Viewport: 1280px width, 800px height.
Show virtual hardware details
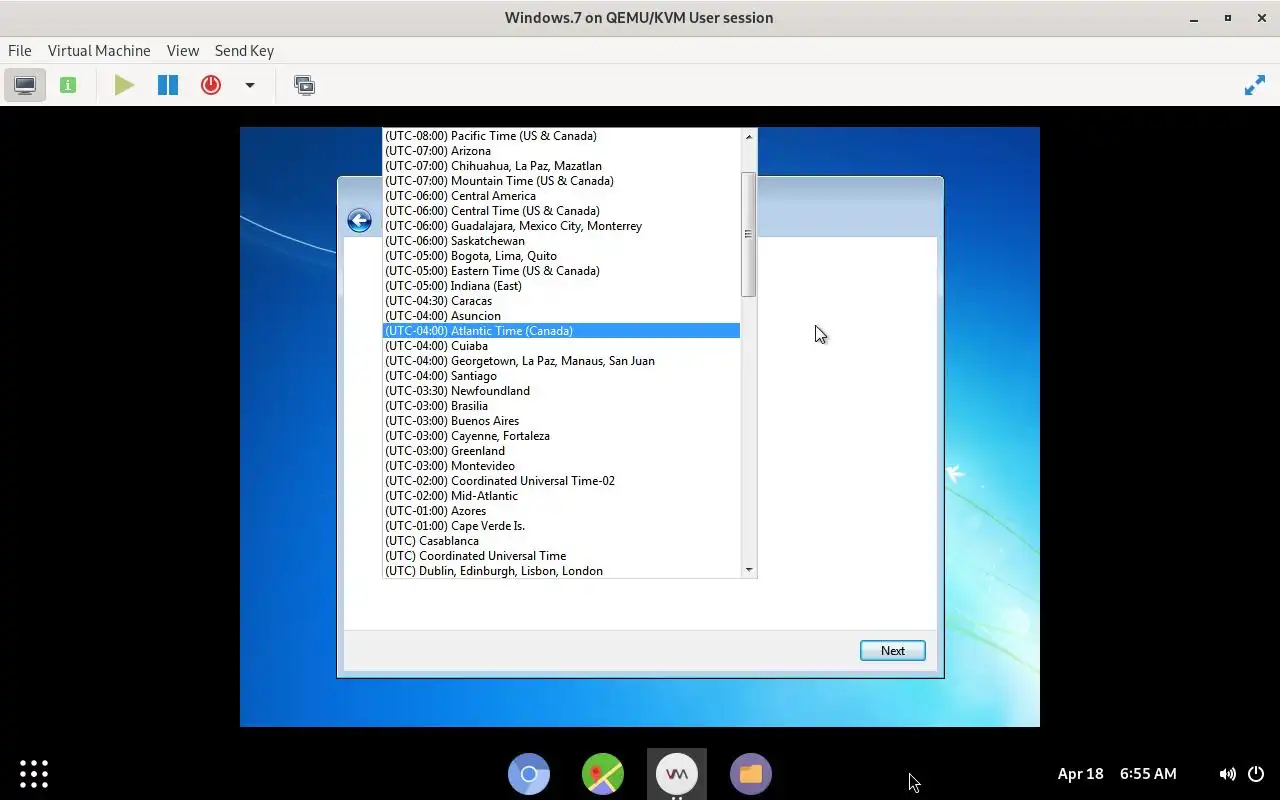(68, 85)
